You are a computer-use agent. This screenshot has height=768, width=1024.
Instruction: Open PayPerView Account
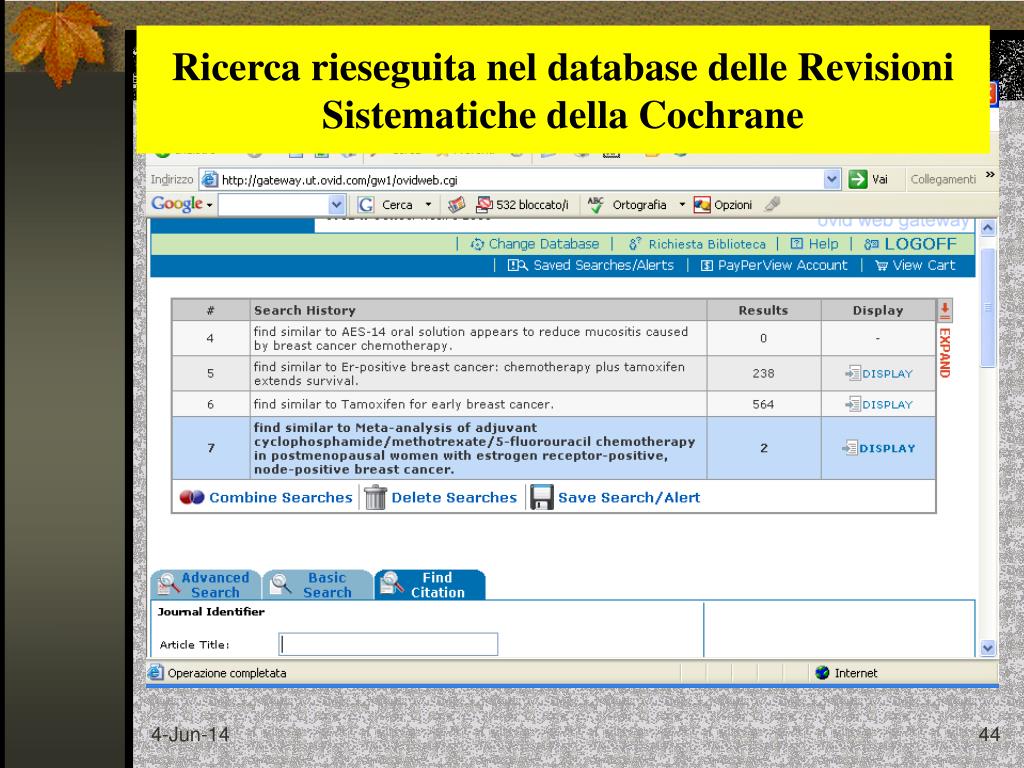[774, 265]
